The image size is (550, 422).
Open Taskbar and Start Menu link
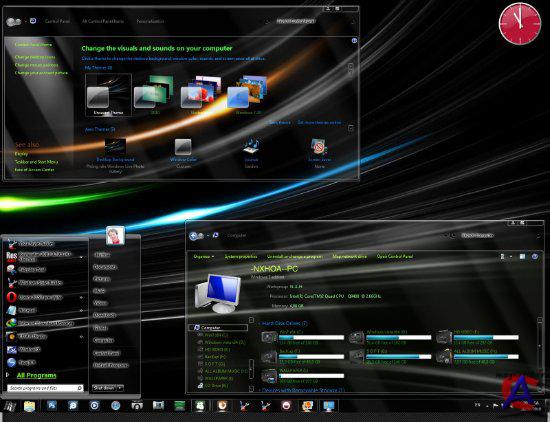[36, 162]
